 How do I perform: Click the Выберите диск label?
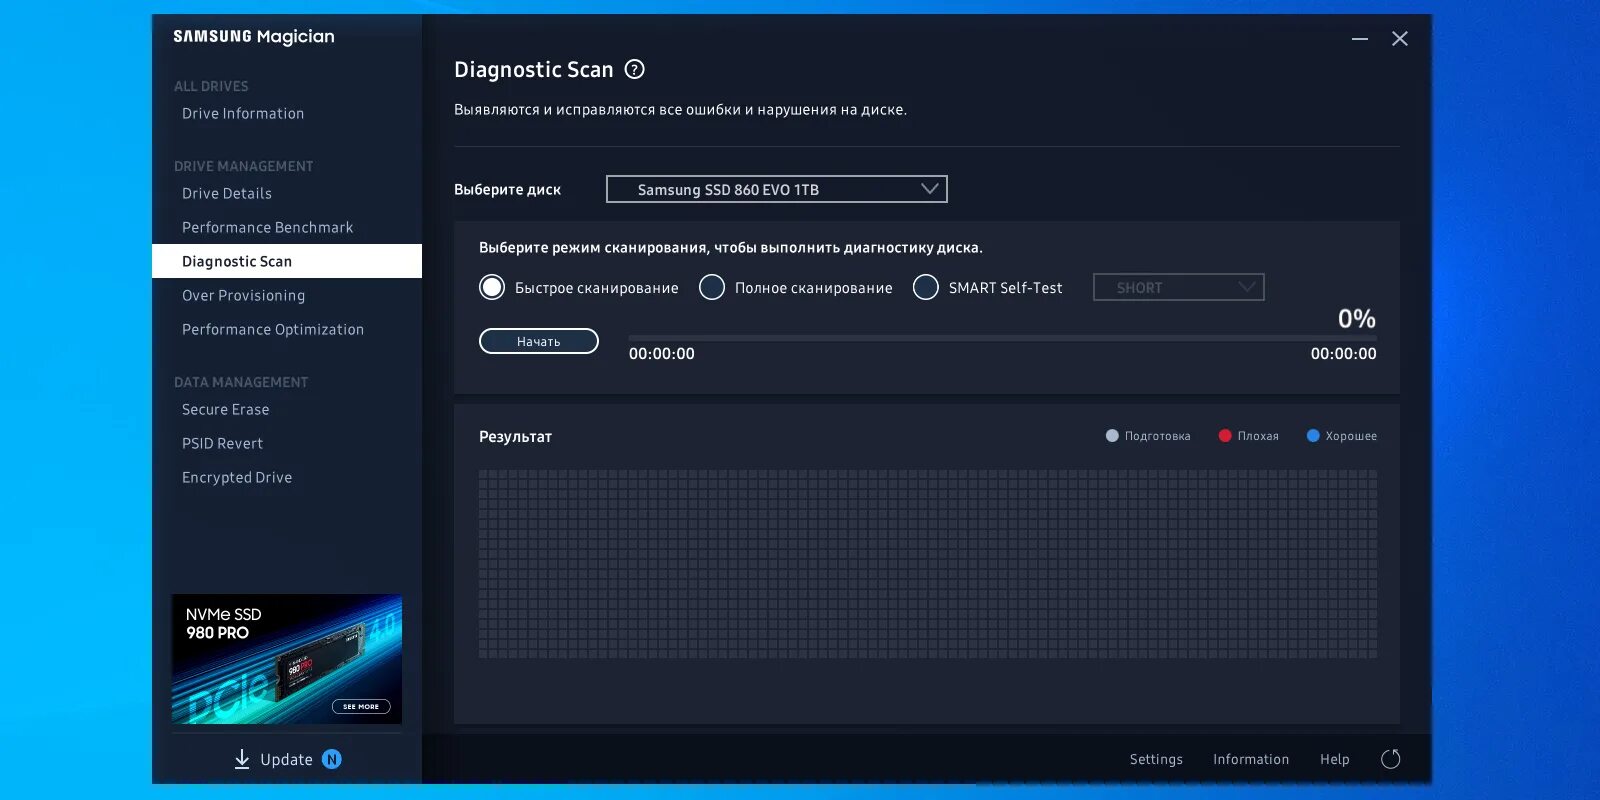point(507,189)
